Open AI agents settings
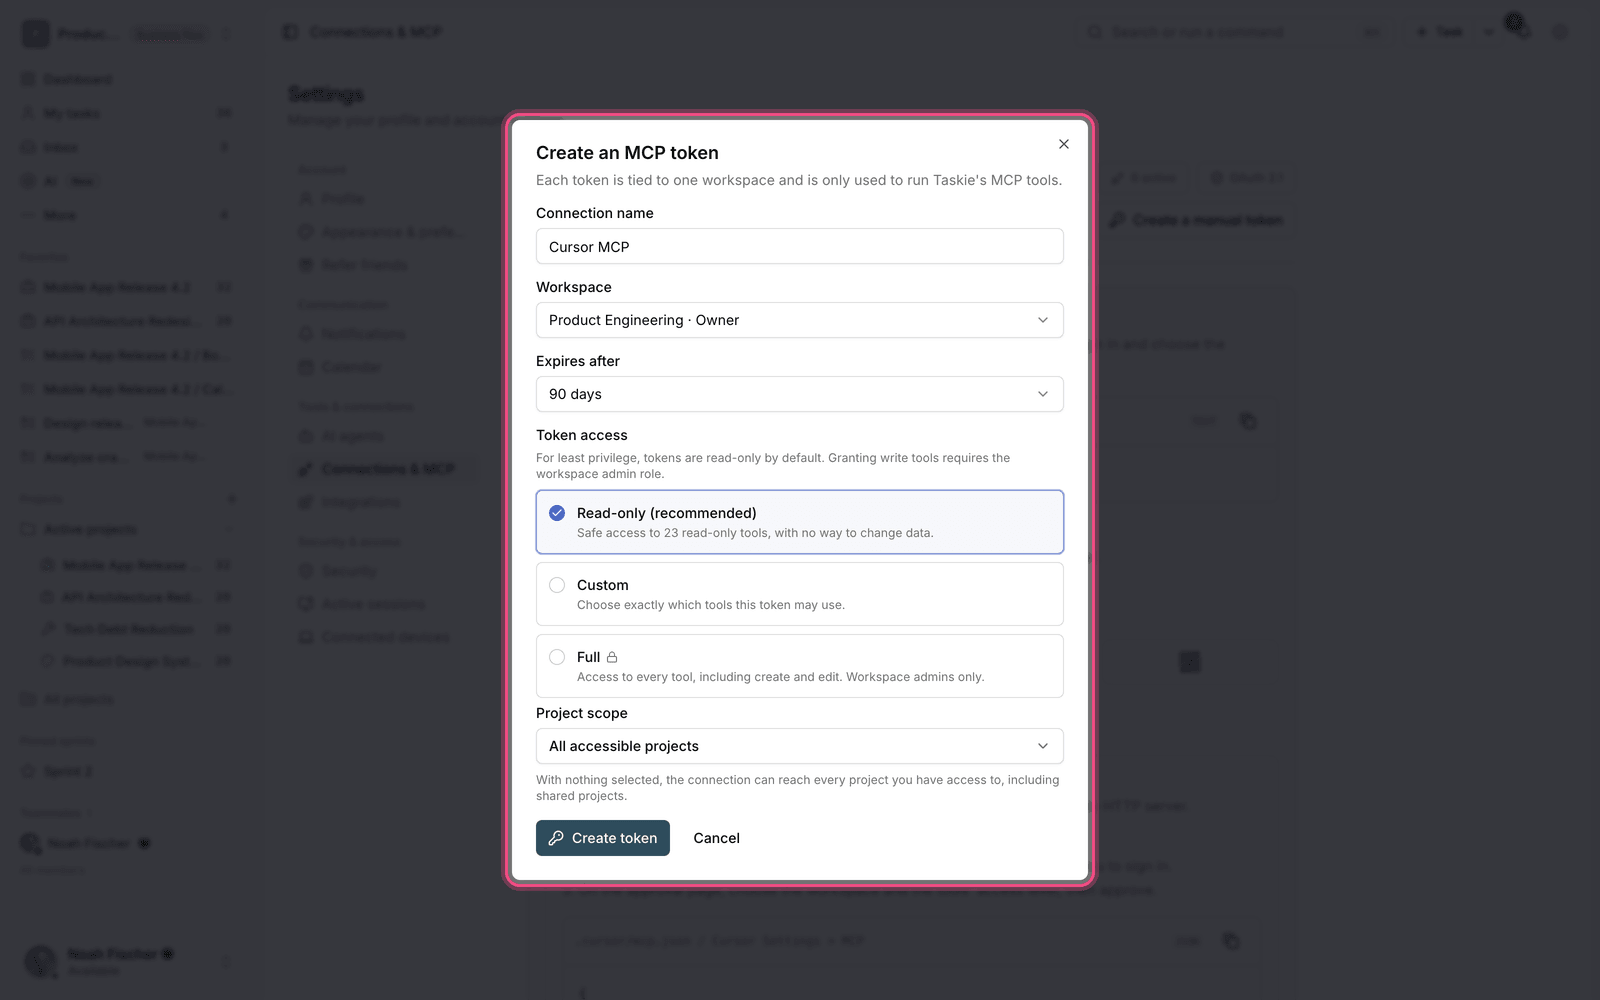Viewport: 1600px width, 1000px height. pyautogui.click(x=384, y=436)
